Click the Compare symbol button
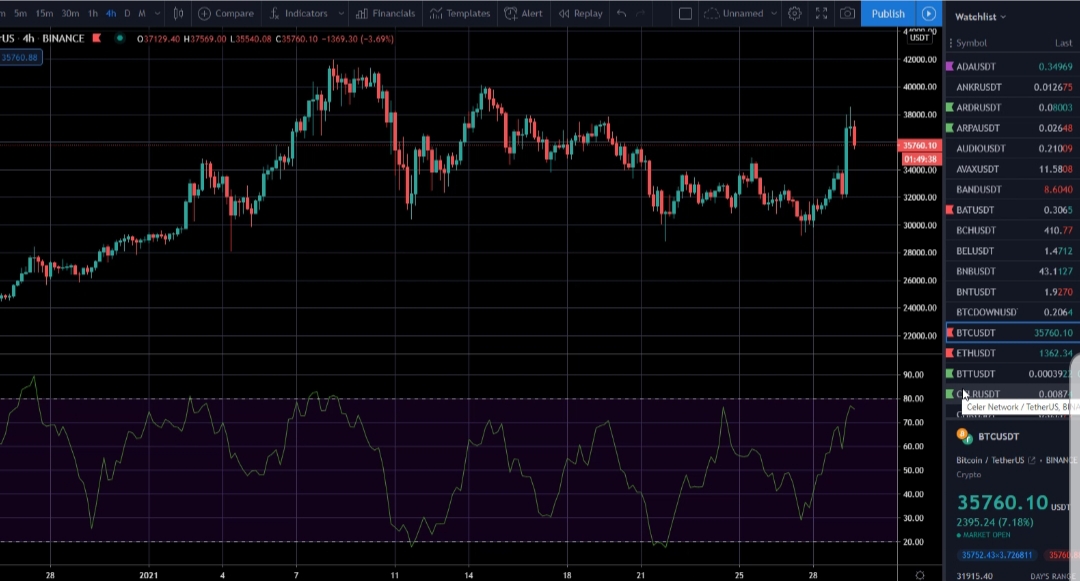The height and width of the screenshot is (581, 1080). tap(226, 13)
